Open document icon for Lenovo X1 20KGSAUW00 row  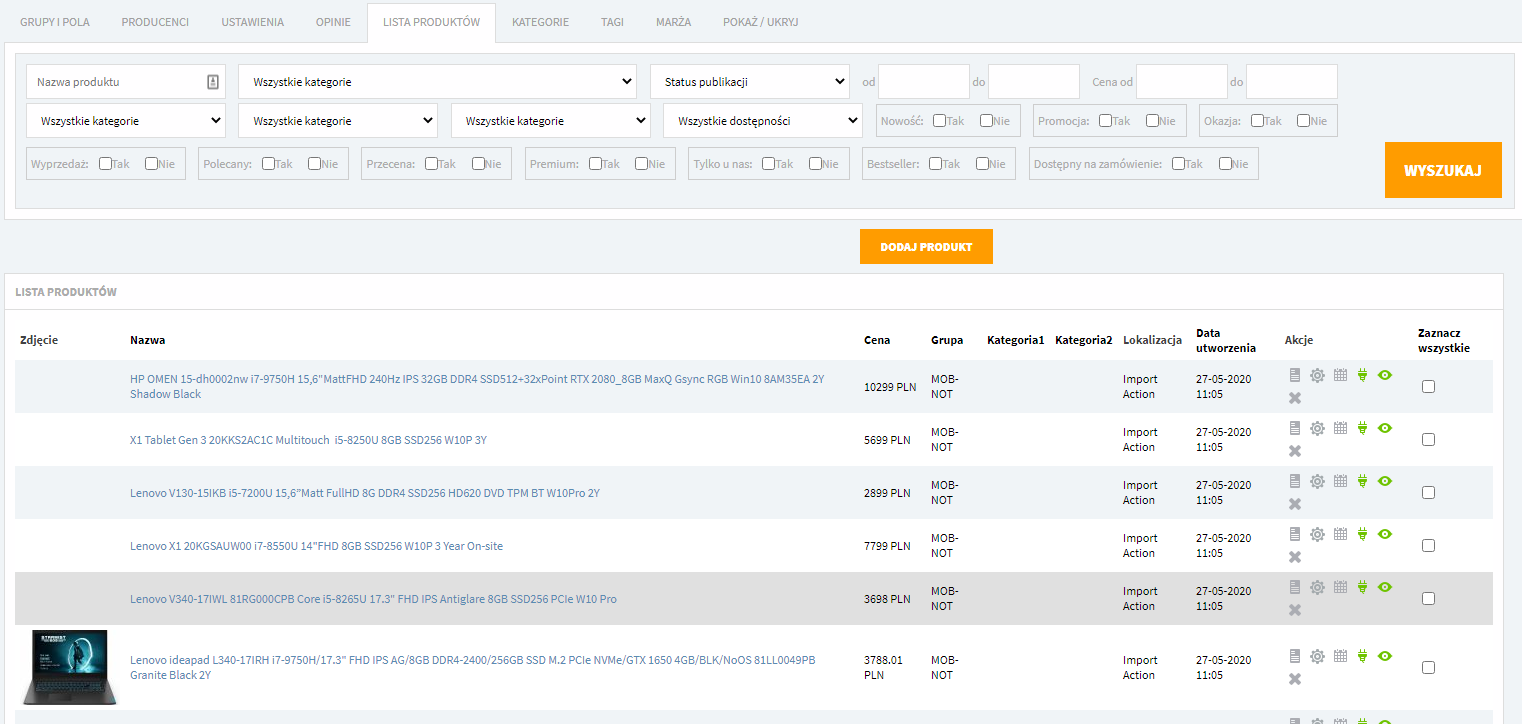coord(1295,534)
